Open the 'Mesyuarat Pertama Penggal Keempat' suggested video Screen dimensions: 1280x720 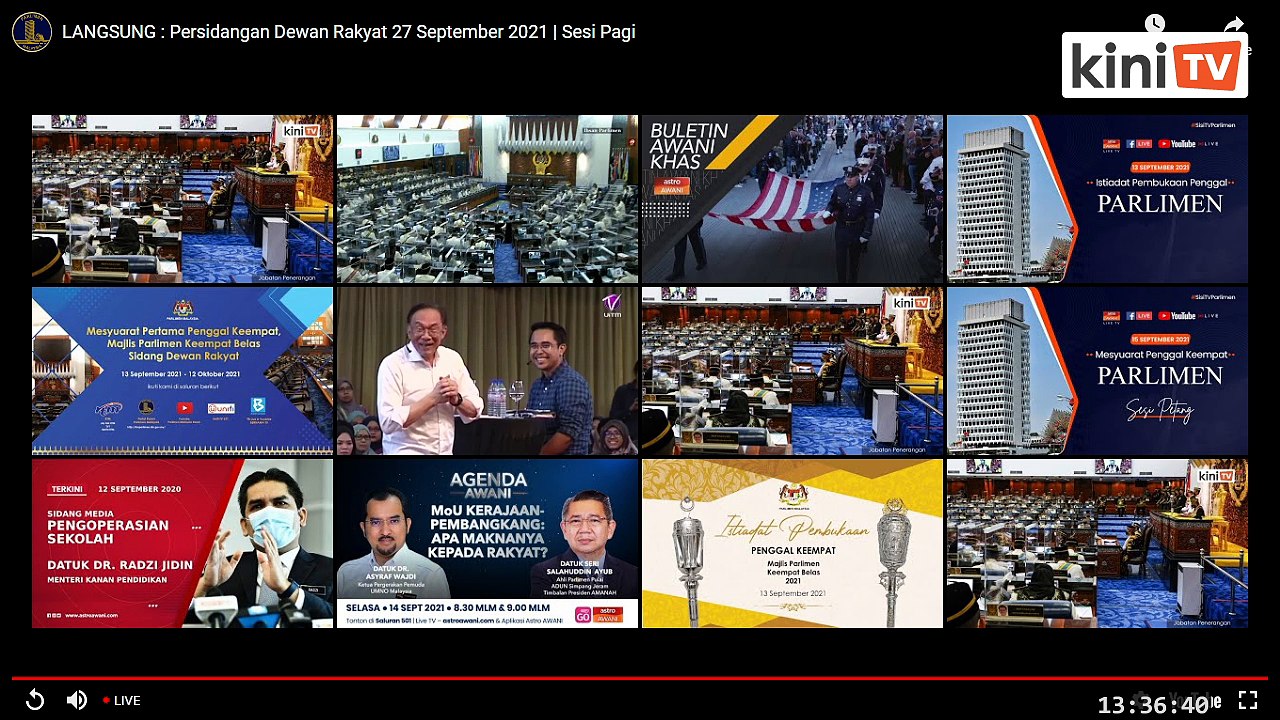point(182,371)
